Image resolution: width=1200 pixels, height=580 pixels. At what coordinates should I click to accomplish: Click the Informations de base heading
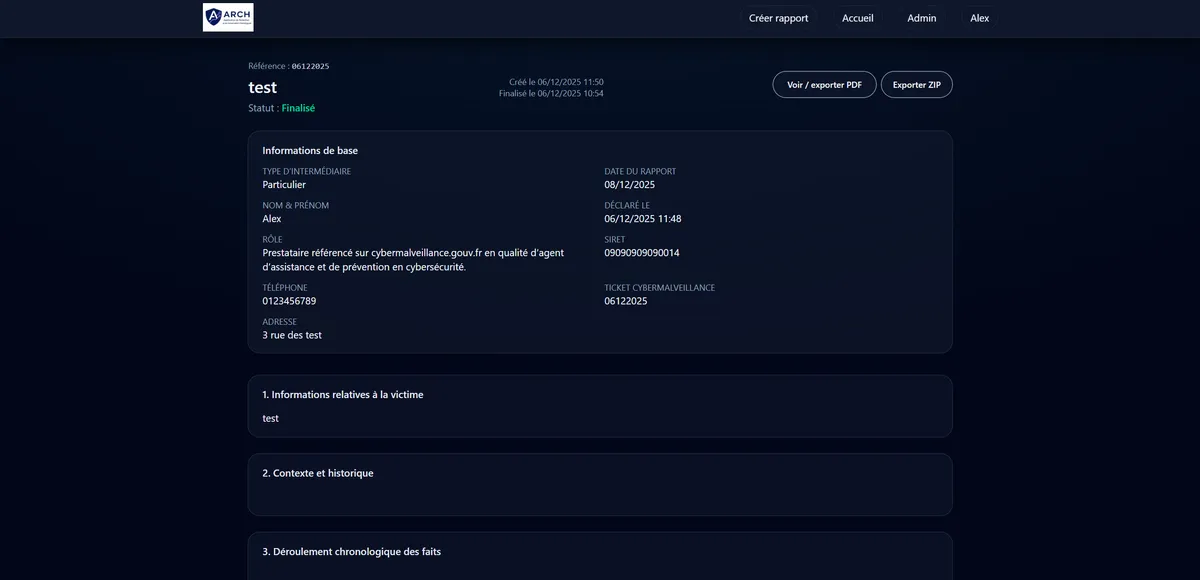coord(310,151)
